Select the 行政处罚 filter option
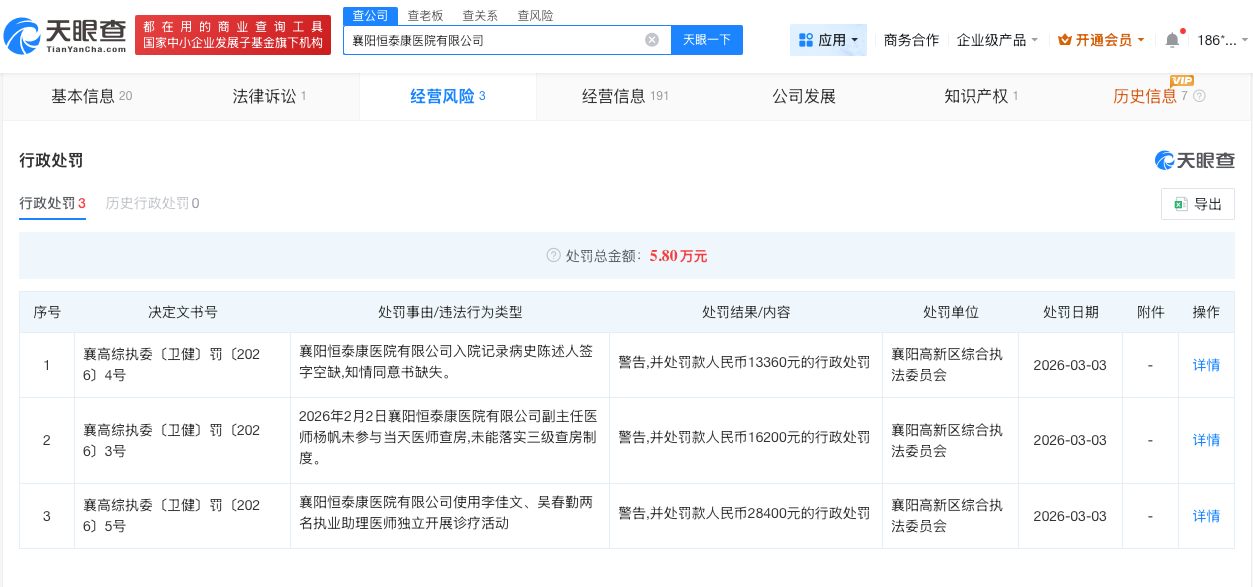This screenshot has width=1253, height=587. pyautogui.click(x=48, y=203)
